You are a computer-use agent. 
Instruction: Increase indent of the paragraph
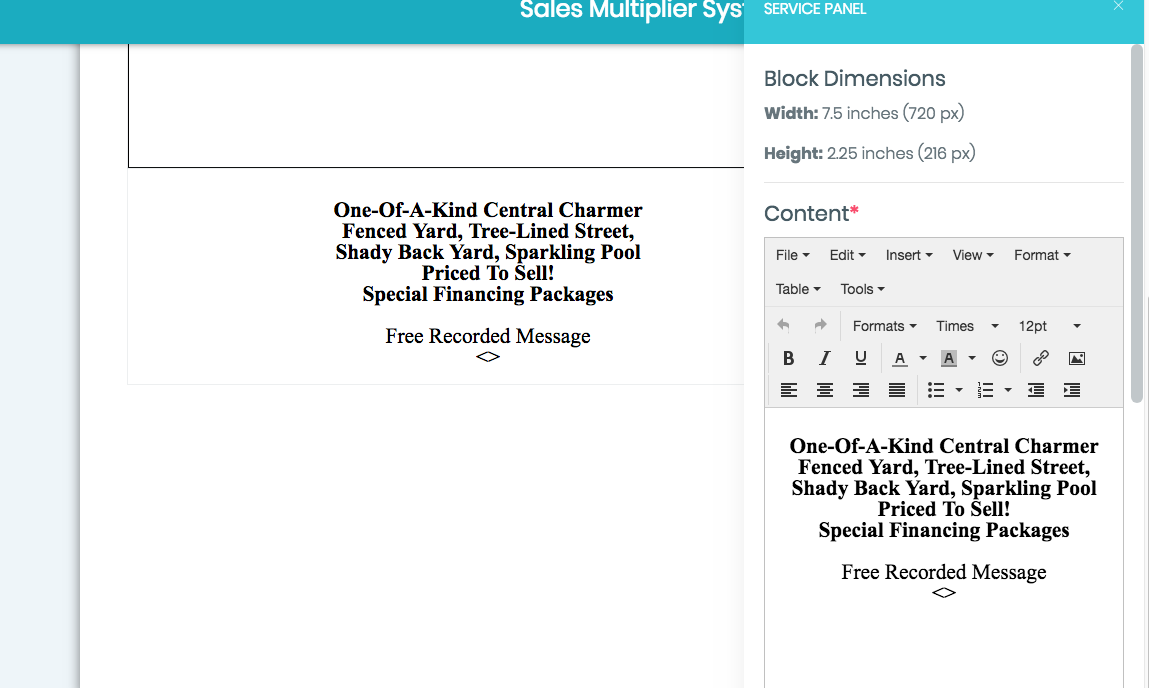(x=1072, y=390)
